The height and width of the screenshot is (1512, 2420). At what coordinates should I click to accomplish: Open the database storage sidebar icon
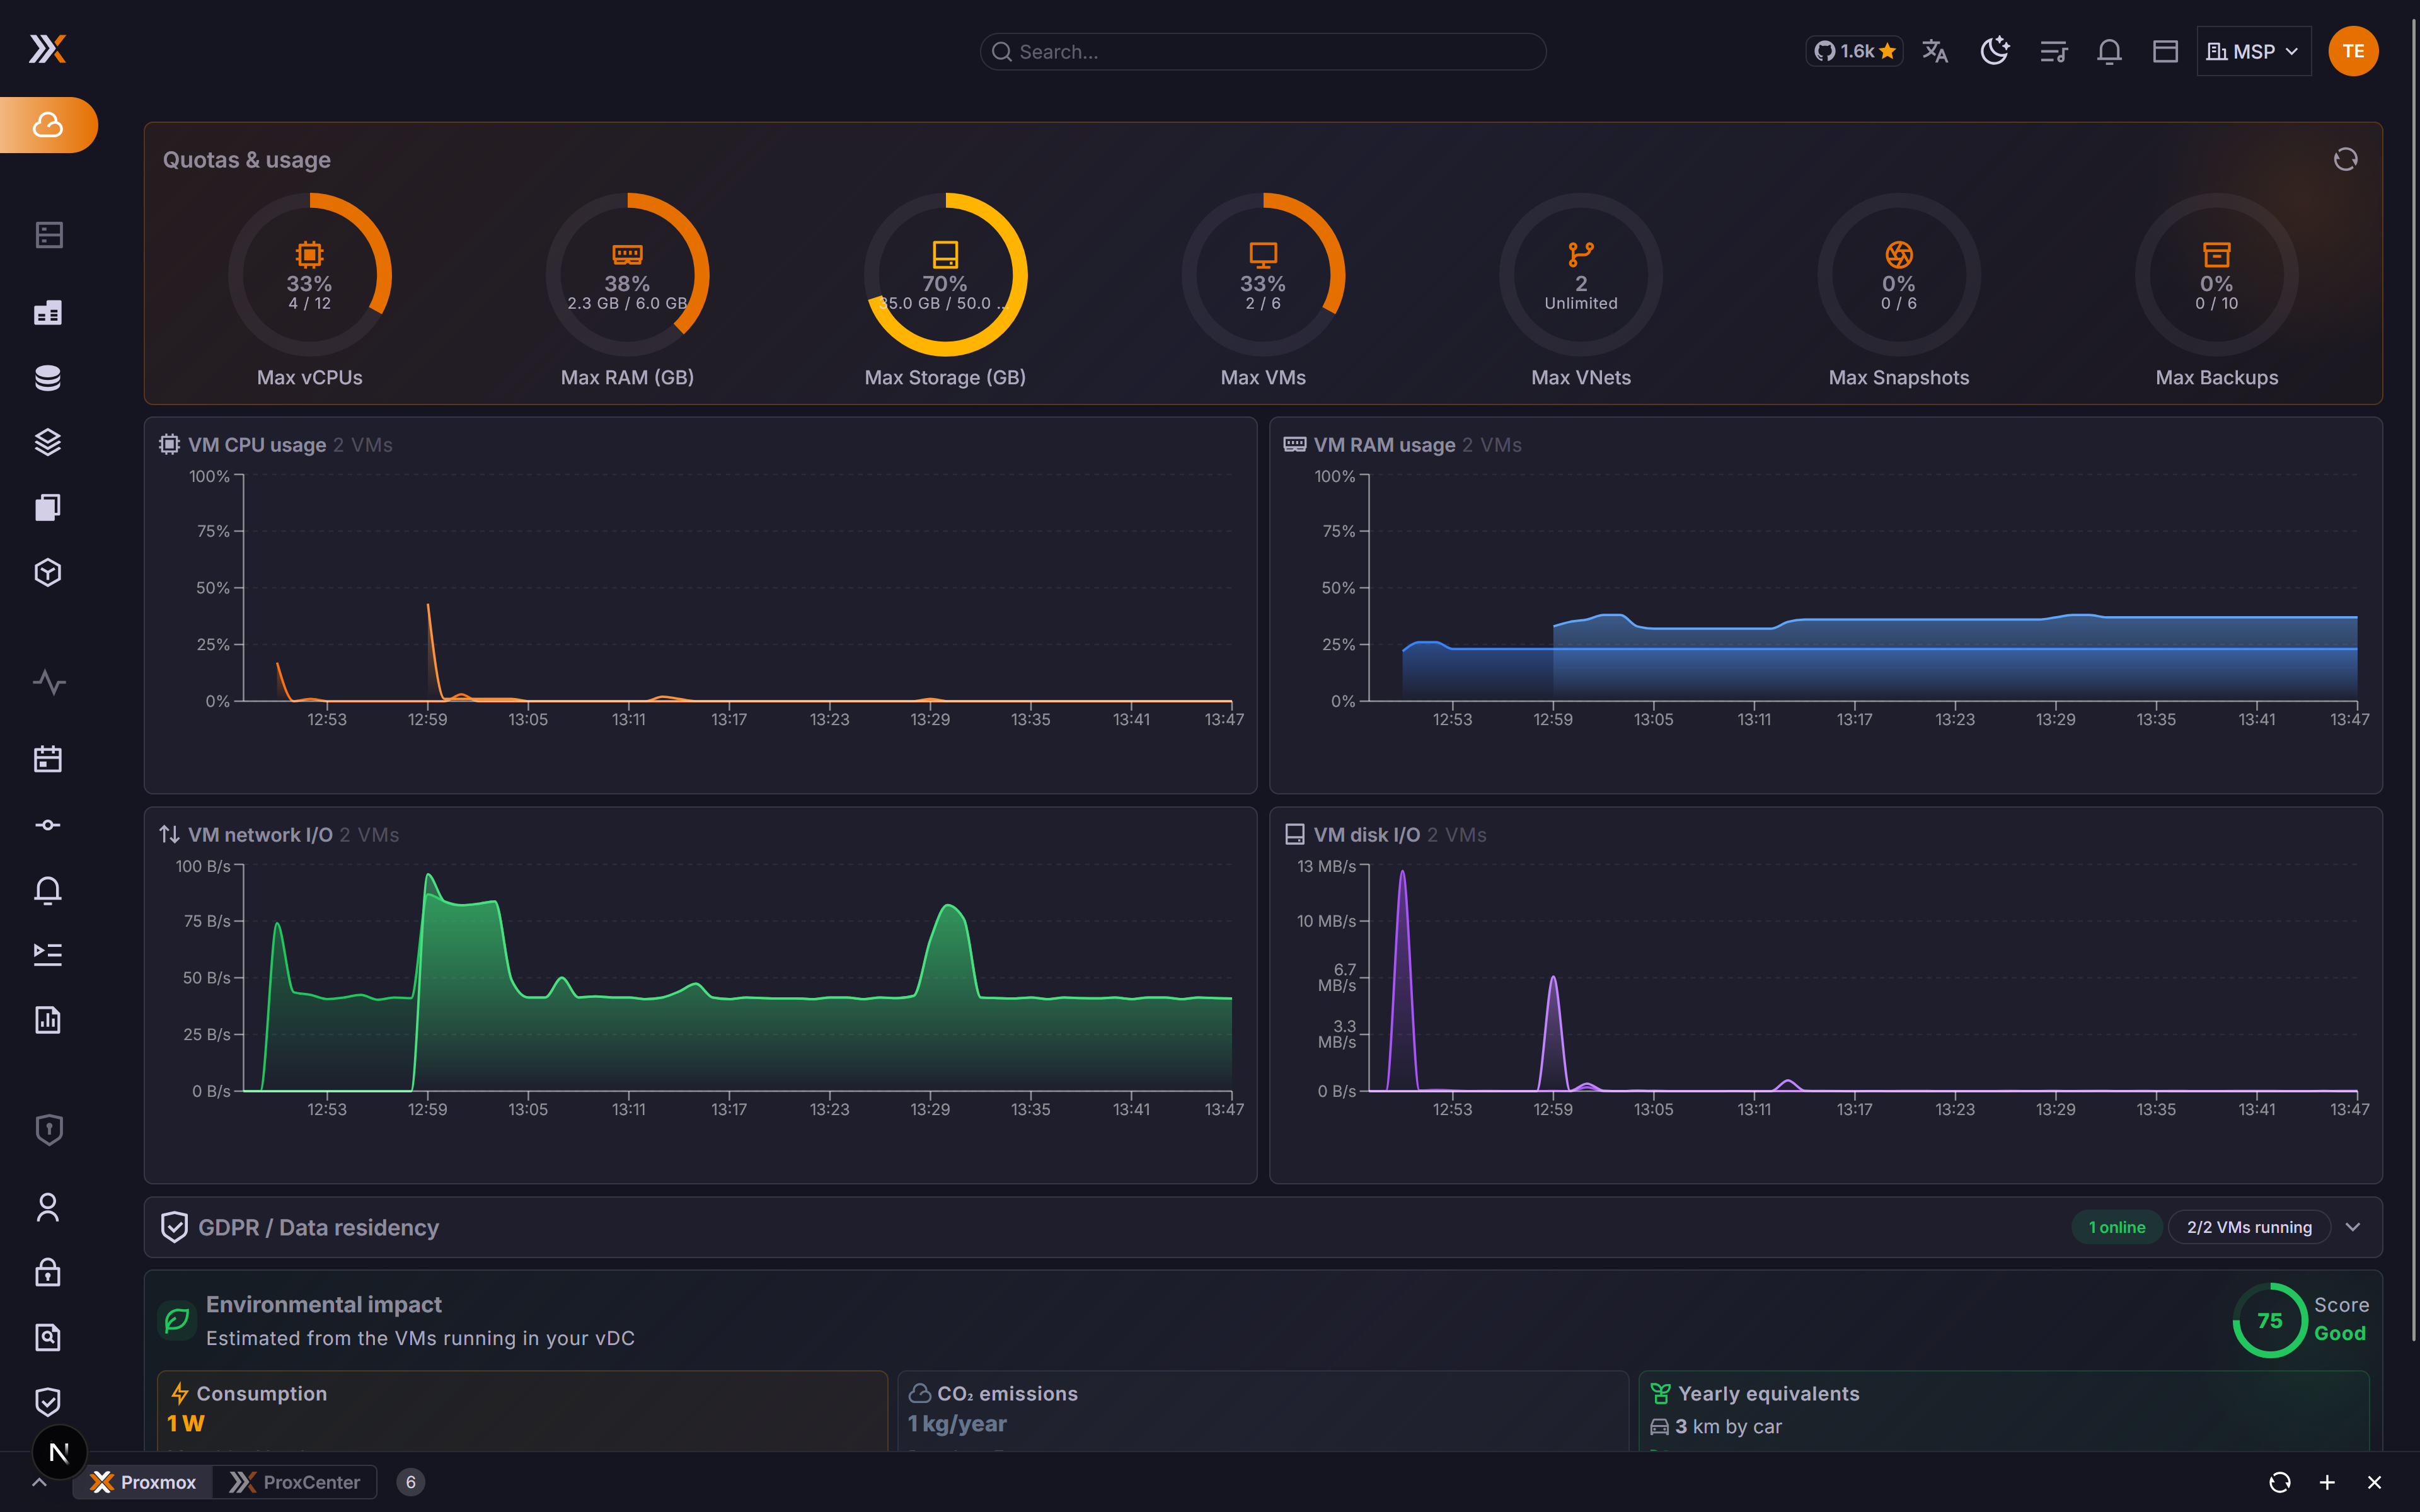(x=48, y=378)
